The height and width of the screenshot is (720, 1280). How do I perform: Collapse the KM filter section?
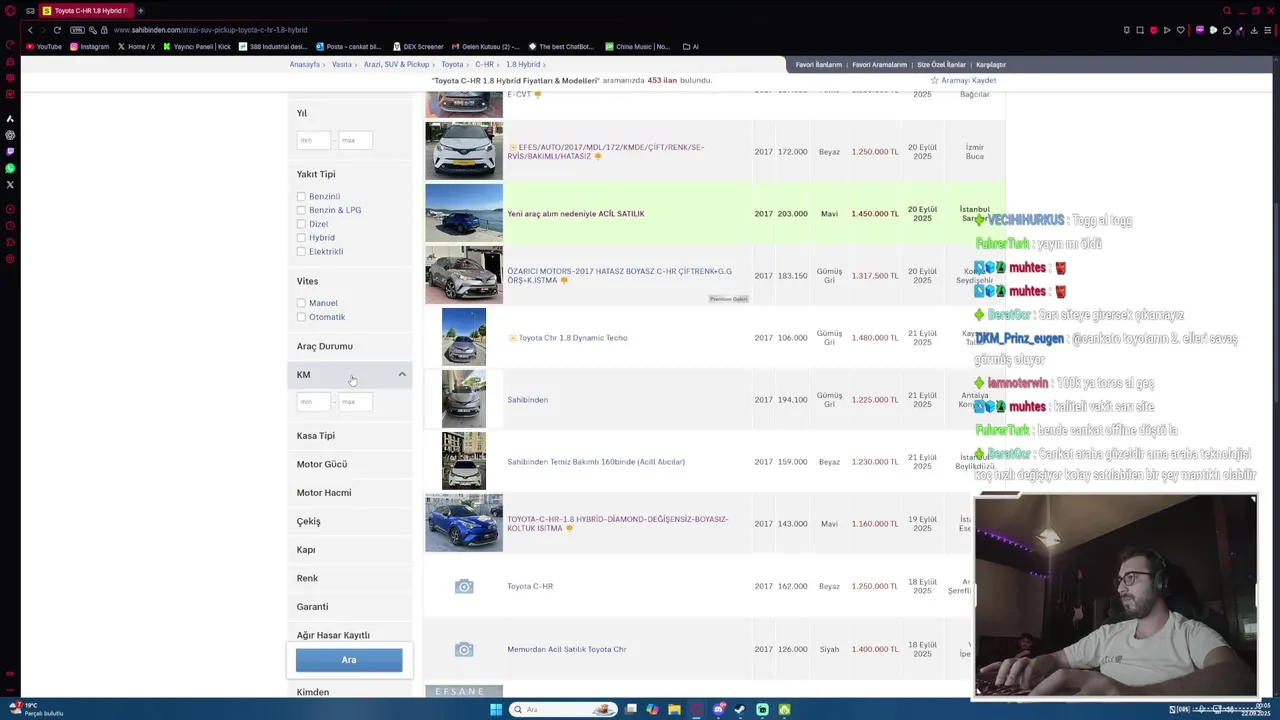pyautogui.click(x=350, y=375)
